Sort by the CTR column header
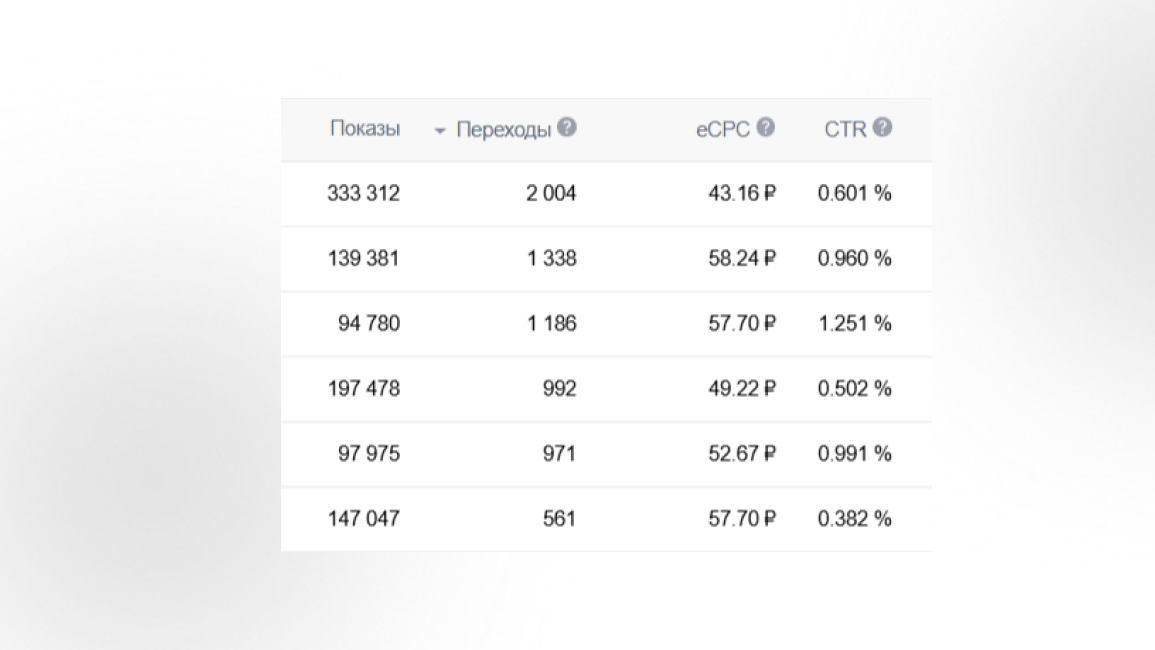Screen dimensions: 1155x650 coord(845,130)
